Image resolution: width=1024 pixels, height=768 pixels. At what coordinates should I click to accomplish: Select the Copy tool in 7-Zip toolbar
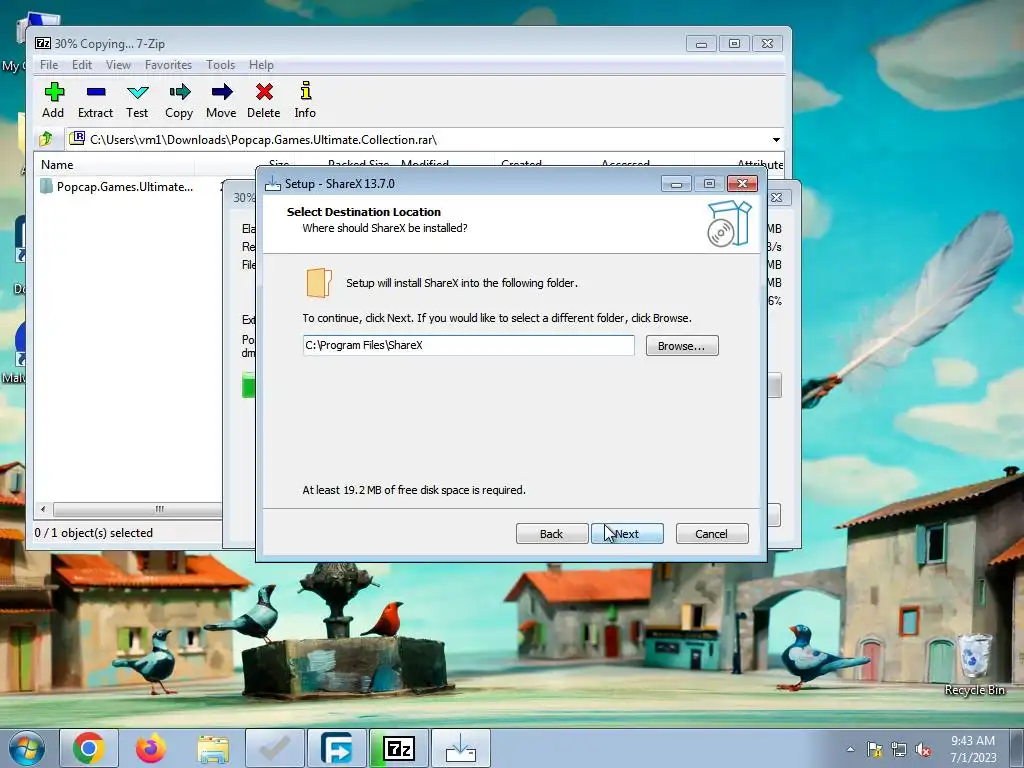179,100
